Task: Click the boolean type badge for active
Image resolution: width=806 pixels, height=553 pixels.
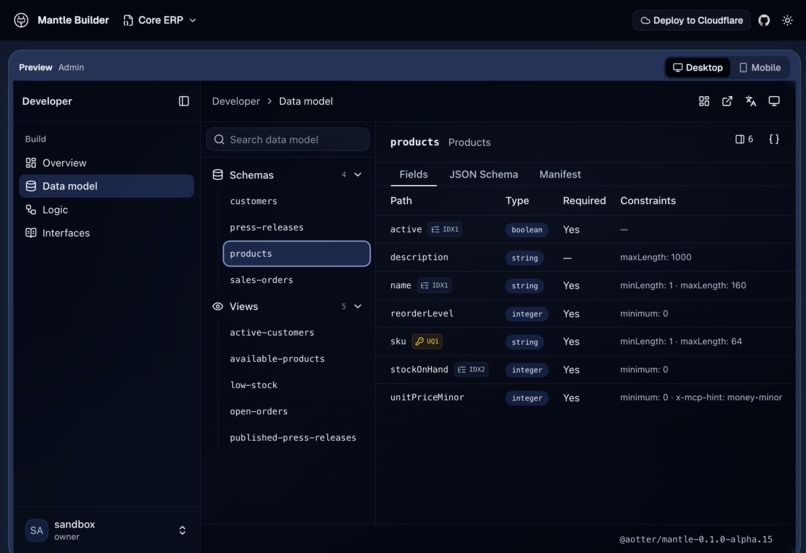Action: coord(526,230)
